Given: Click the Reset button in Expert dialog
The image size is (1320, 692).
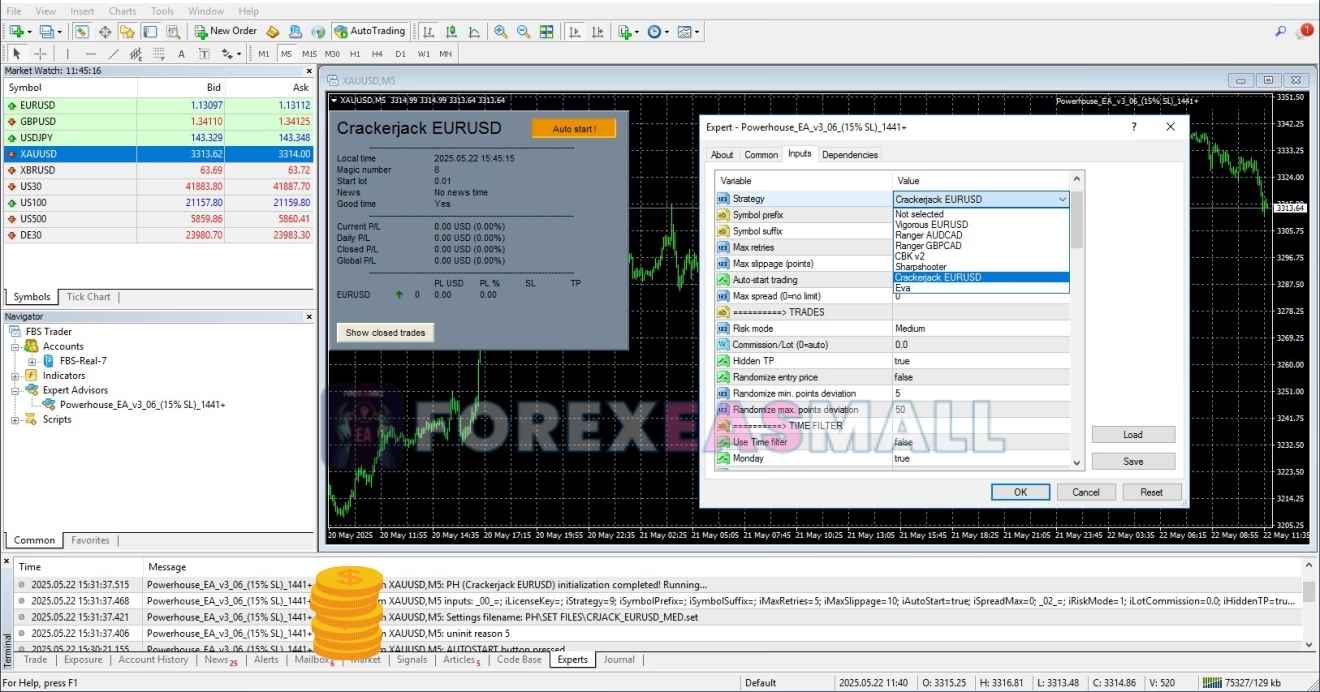Looking at the screenshot, I should tap(1152, 492).
